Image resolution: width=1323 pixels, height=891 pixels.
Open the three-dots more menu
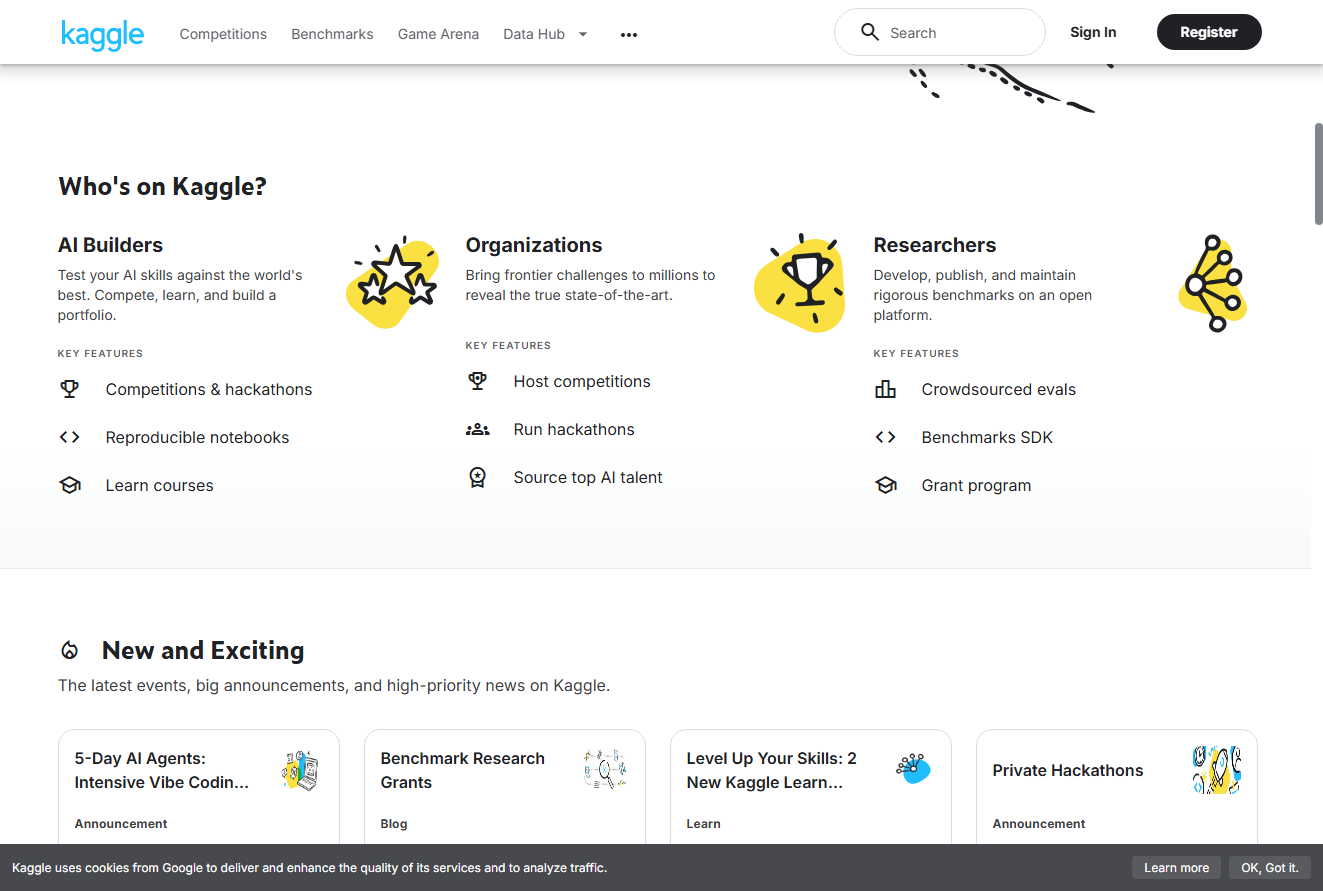pyautogui.click(x=628, y=34)
